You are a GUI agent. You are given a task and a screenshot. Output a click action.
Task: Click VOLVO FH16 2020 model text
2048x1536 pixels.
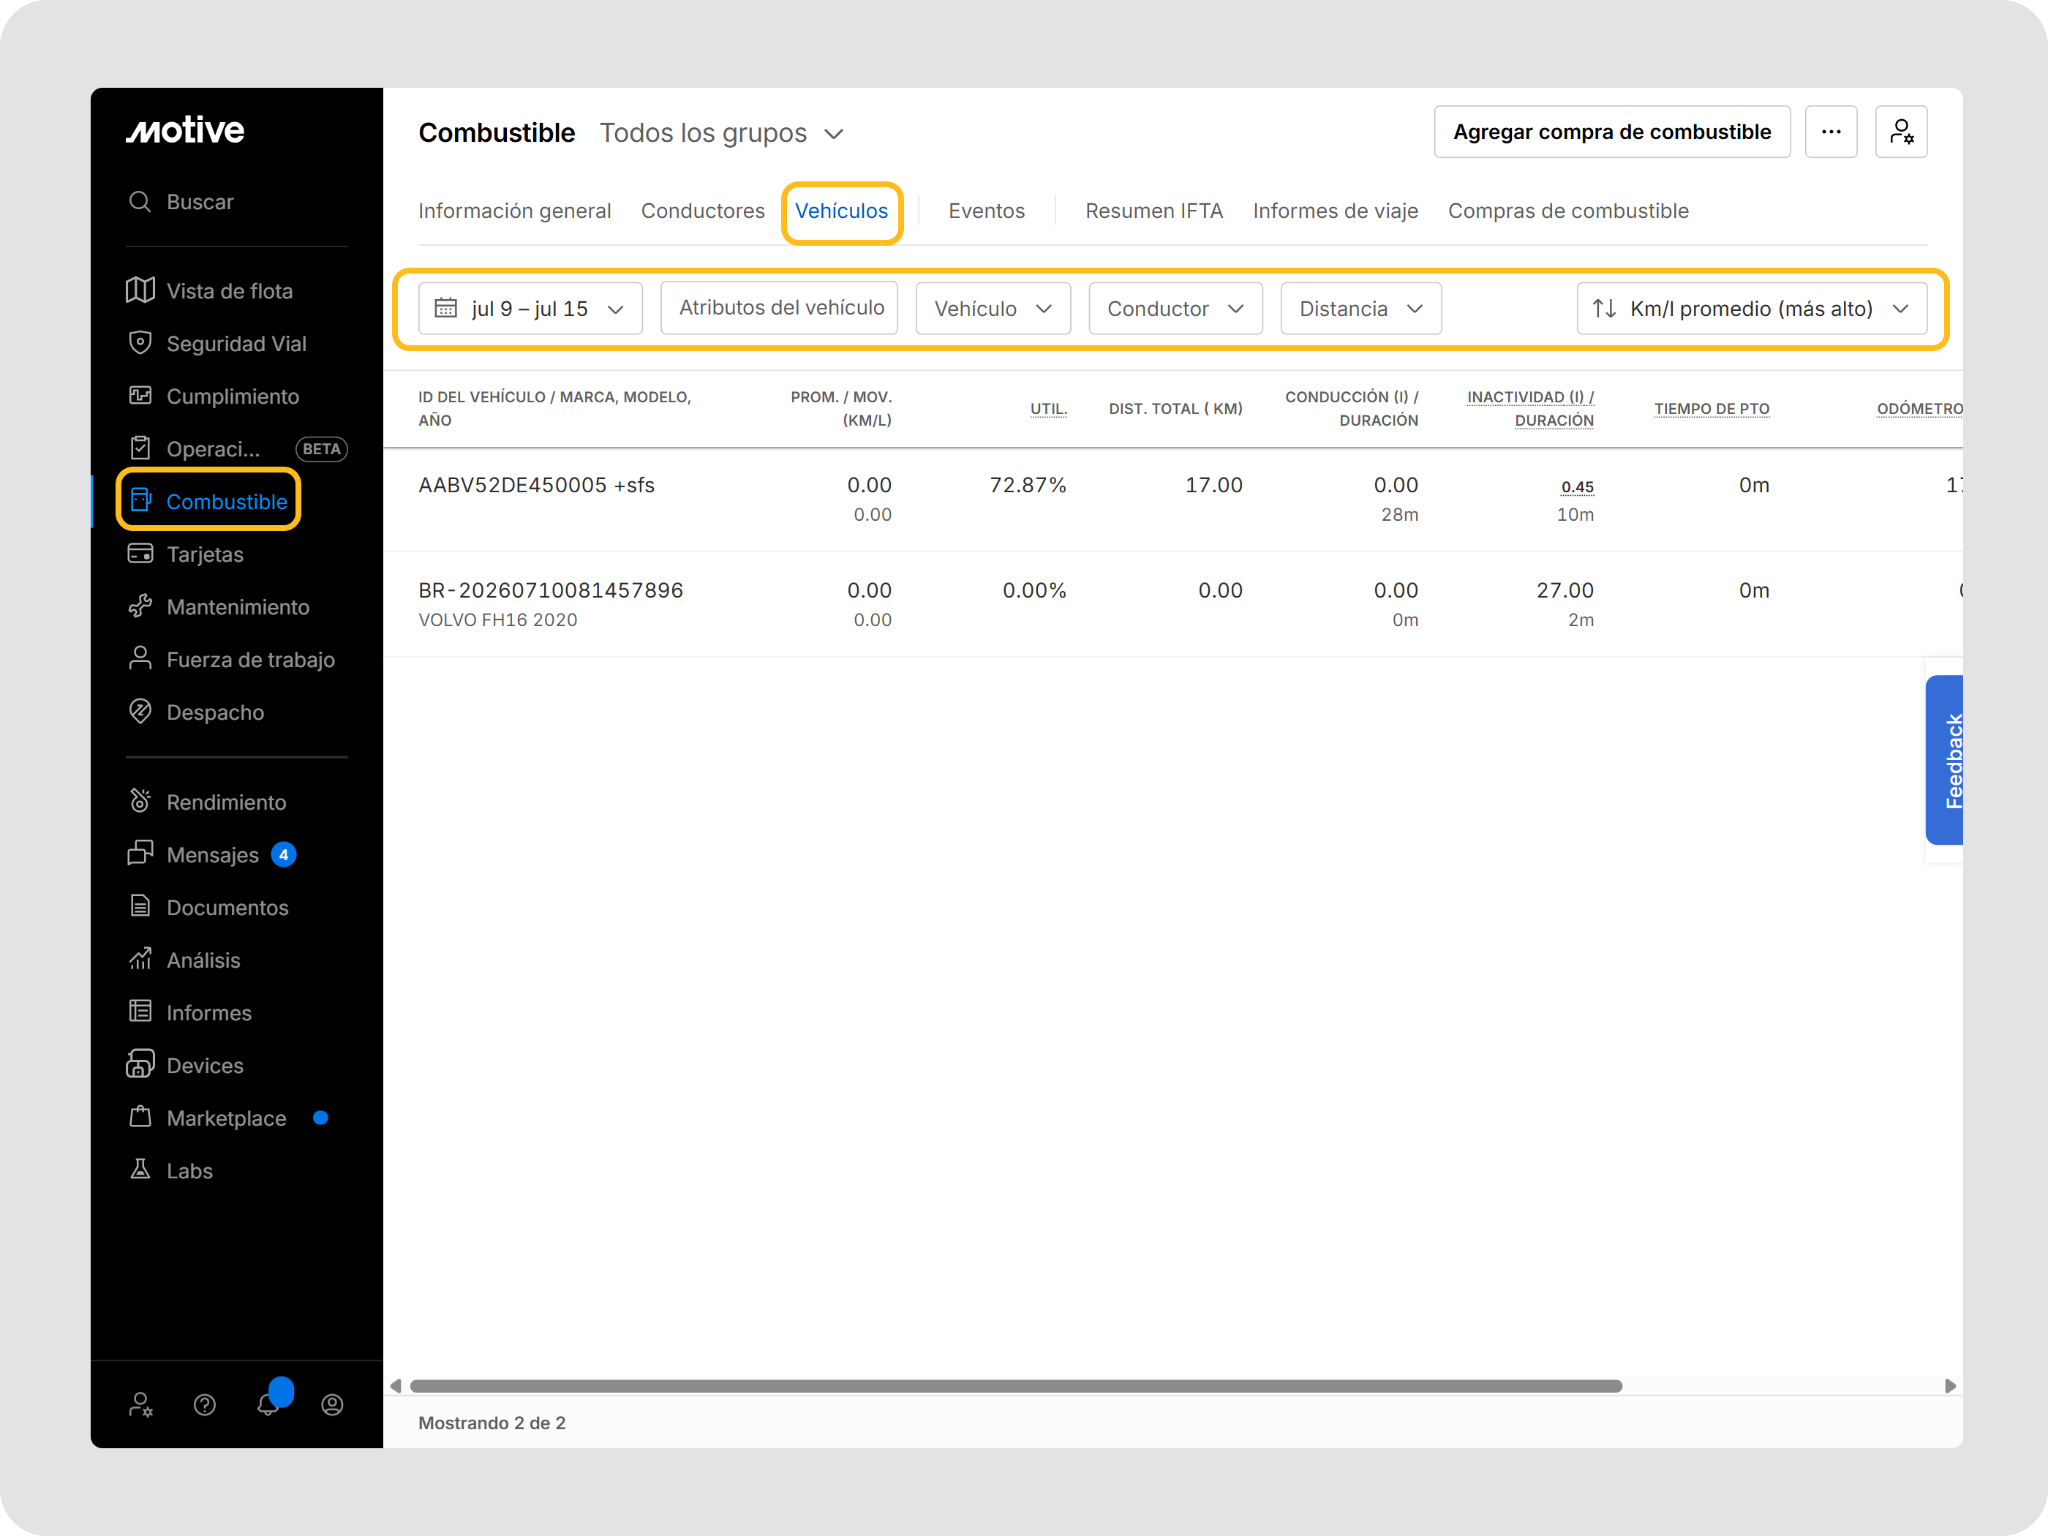pos(498,620)
